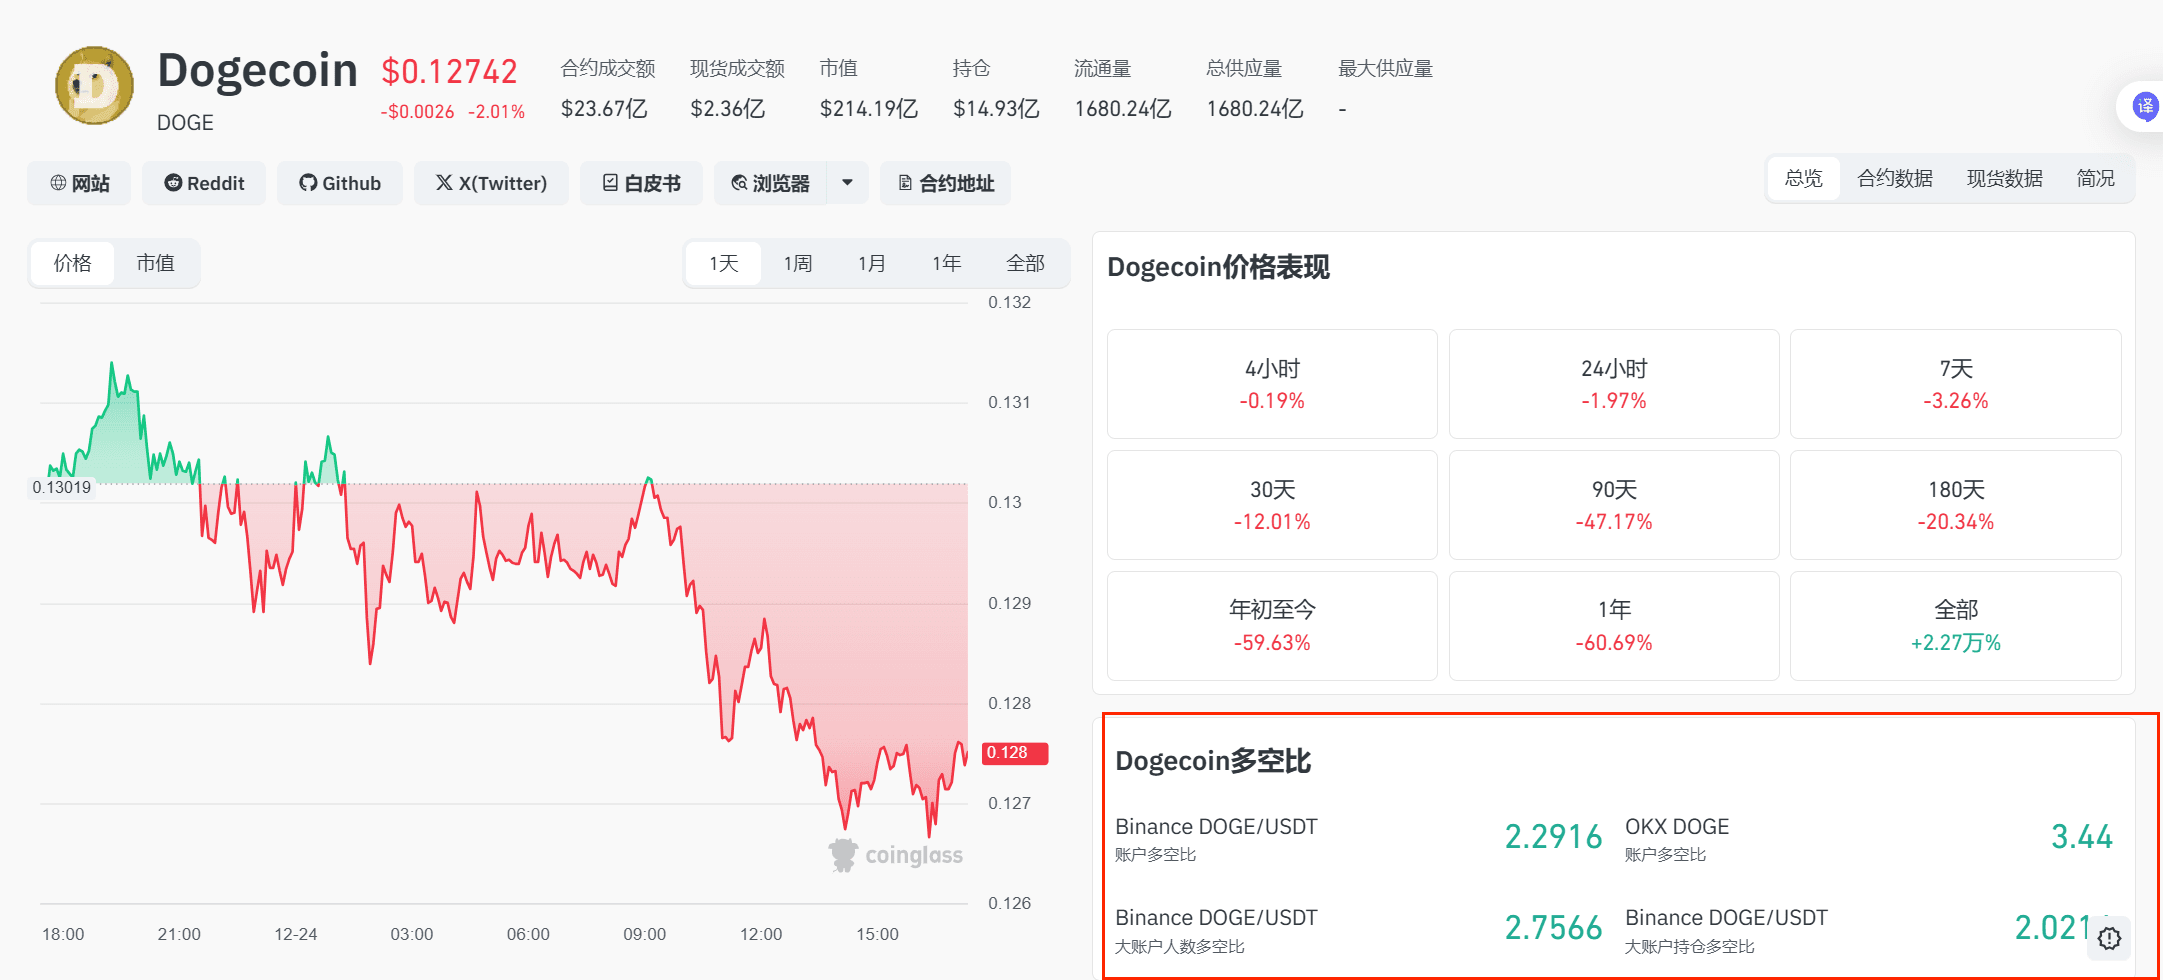Click the 合约成交额 value $23.67亿

click(604, 109)
